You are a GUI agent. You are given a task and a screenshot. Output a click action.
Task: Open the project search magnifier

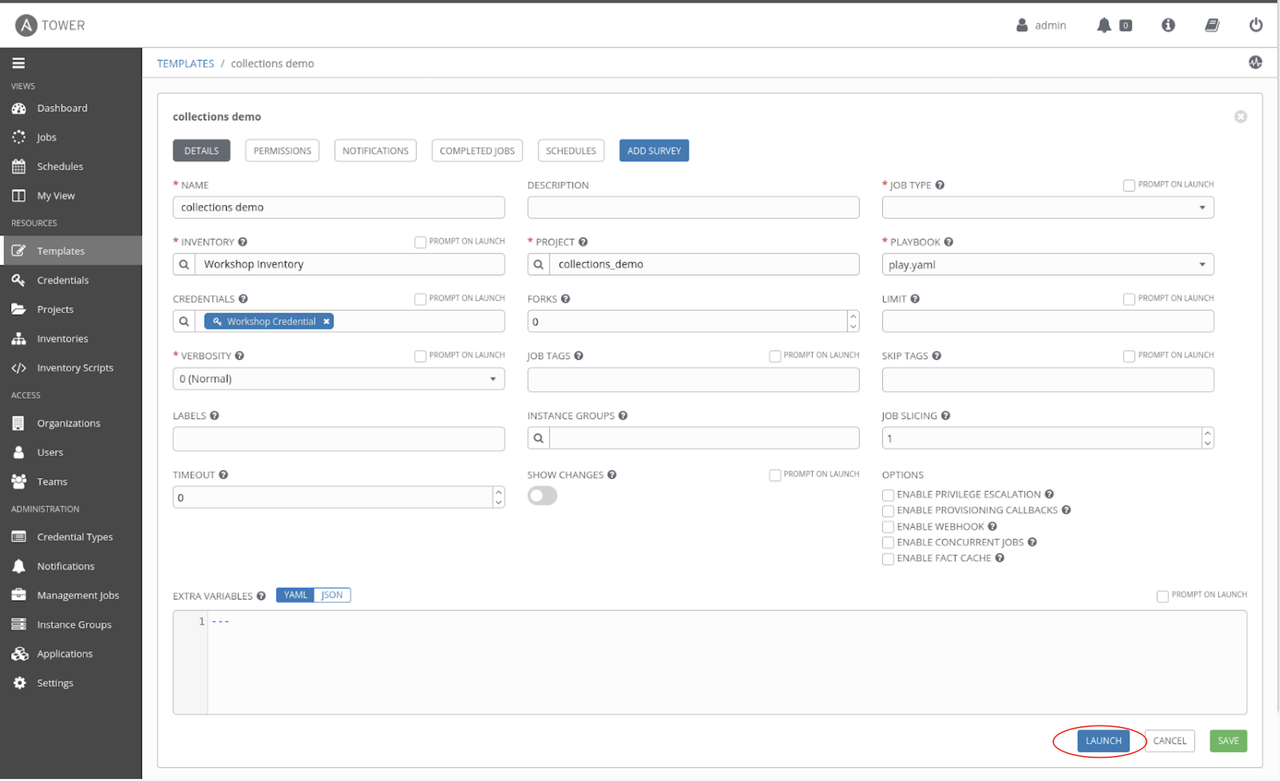pyautogui.click(x=539, y=264)
